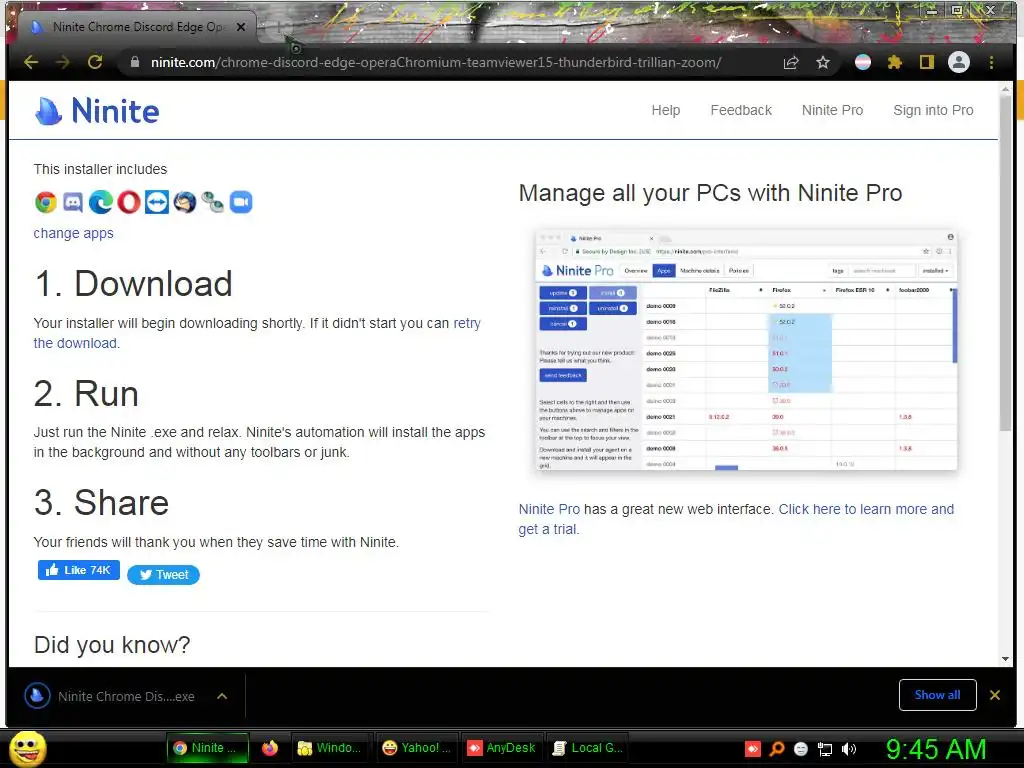Viewport: 1024px width, 768px height.
Task: Click the Thunderbird app icon
Action: [185, 202]
